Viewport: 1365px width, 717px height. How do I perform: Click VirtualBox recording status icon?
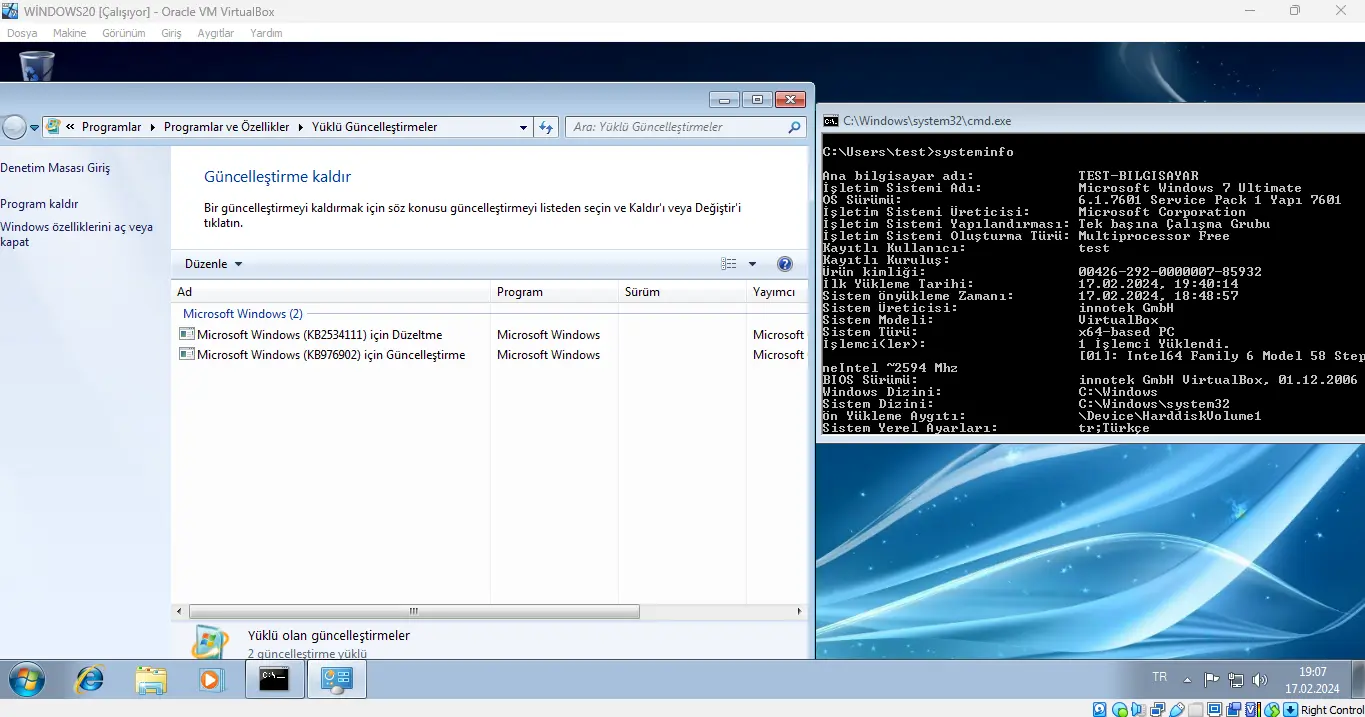point(1234,709)
